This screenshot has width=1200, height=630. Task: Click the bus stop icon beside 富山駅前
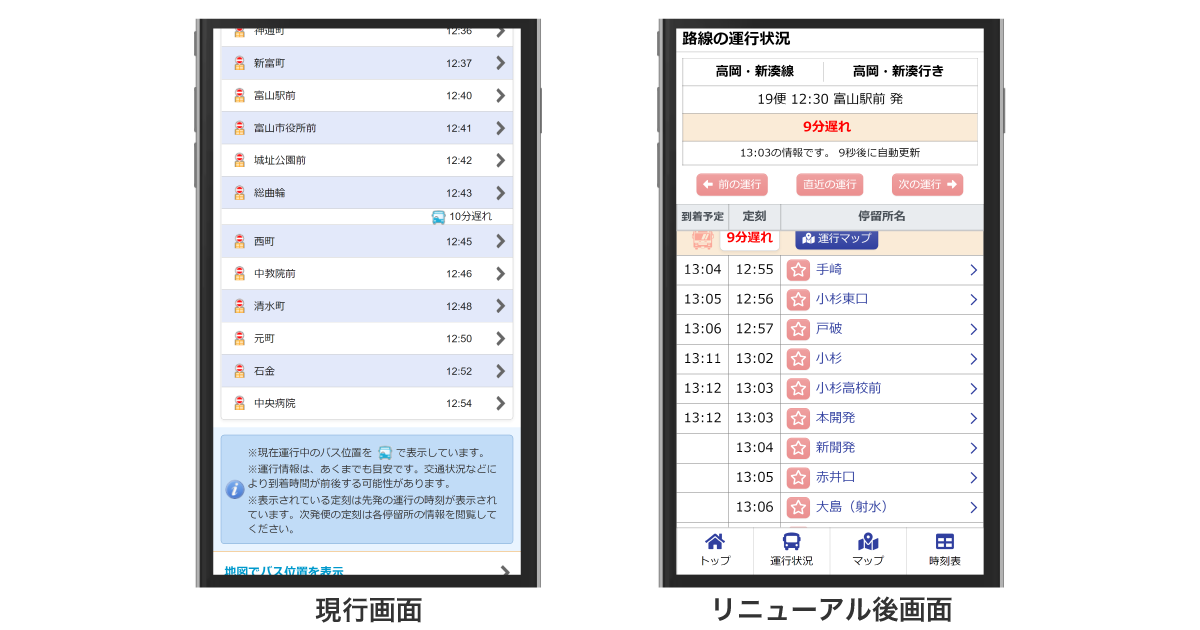239,95
